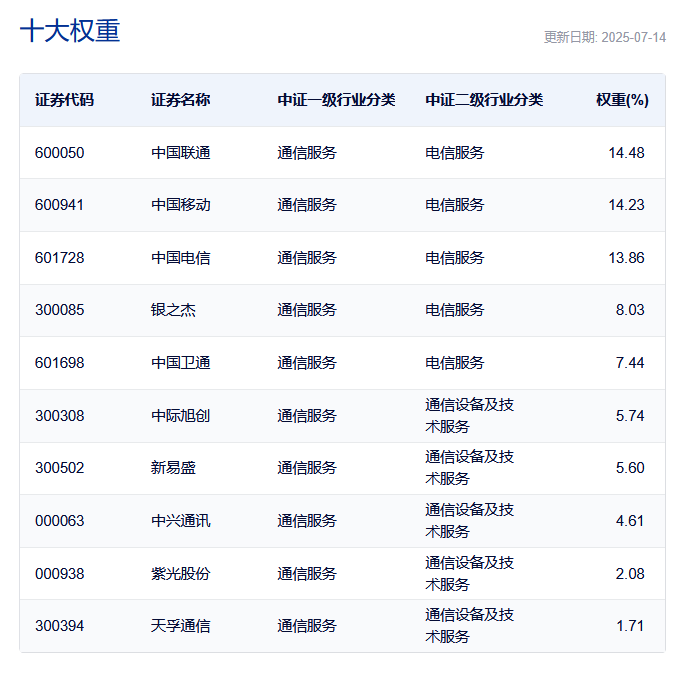This screenshot has width=693, height=678.
Task: Click the 中证一级行业分类 column header
Action: tap(336, 100)
